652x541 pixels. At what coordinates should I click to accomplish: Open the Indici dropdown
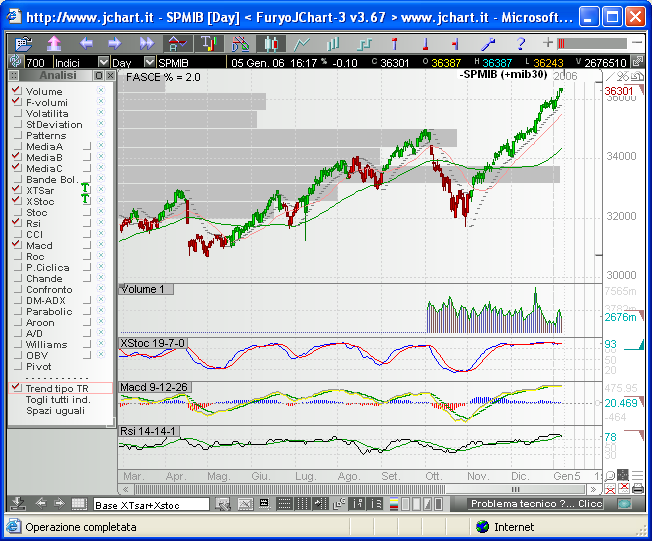pyautogui.click(x=103, y=62)
